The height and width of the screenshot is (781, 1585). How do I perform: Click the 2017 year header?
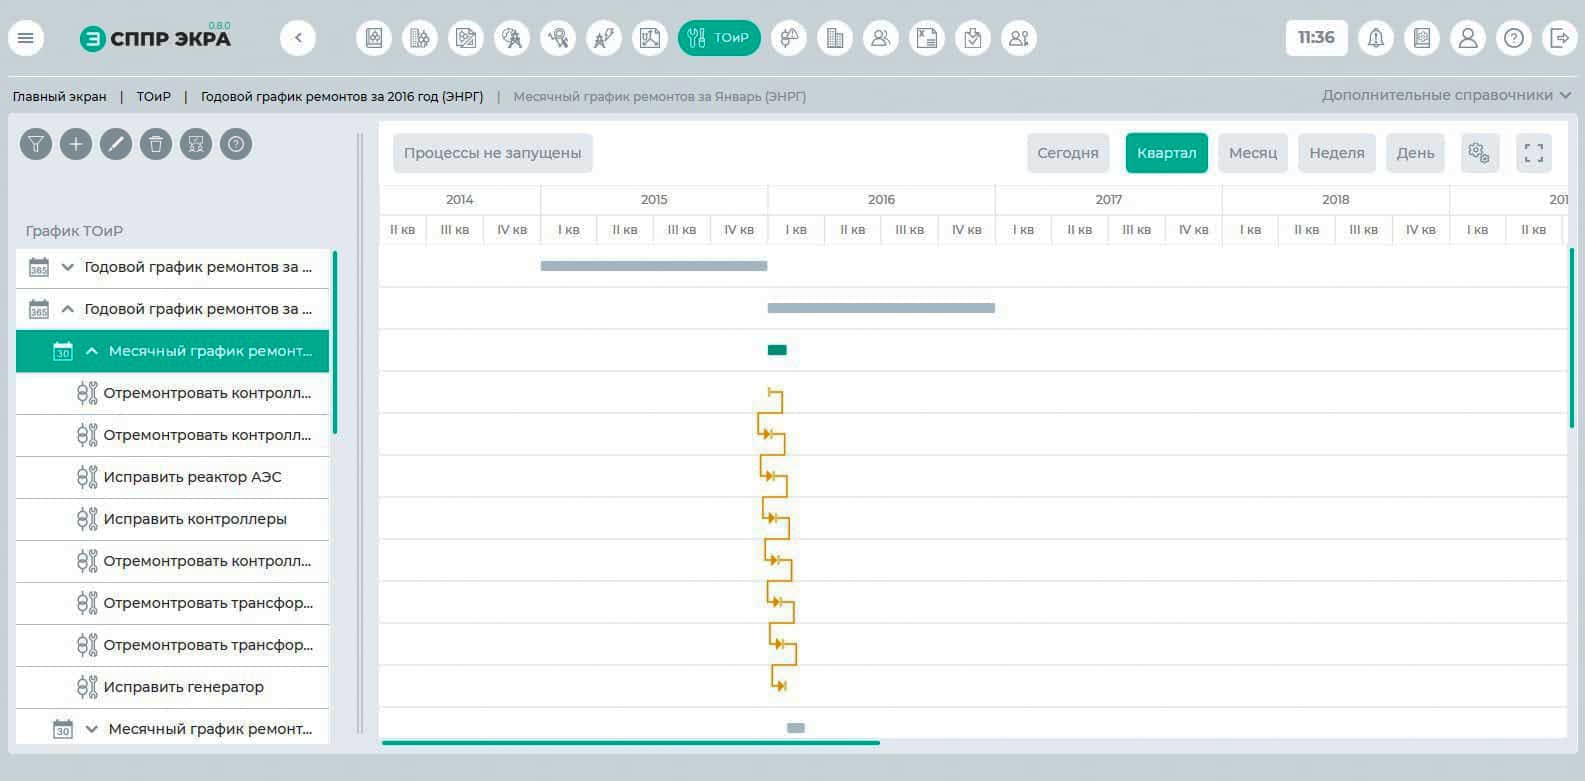pos(1108,200)
